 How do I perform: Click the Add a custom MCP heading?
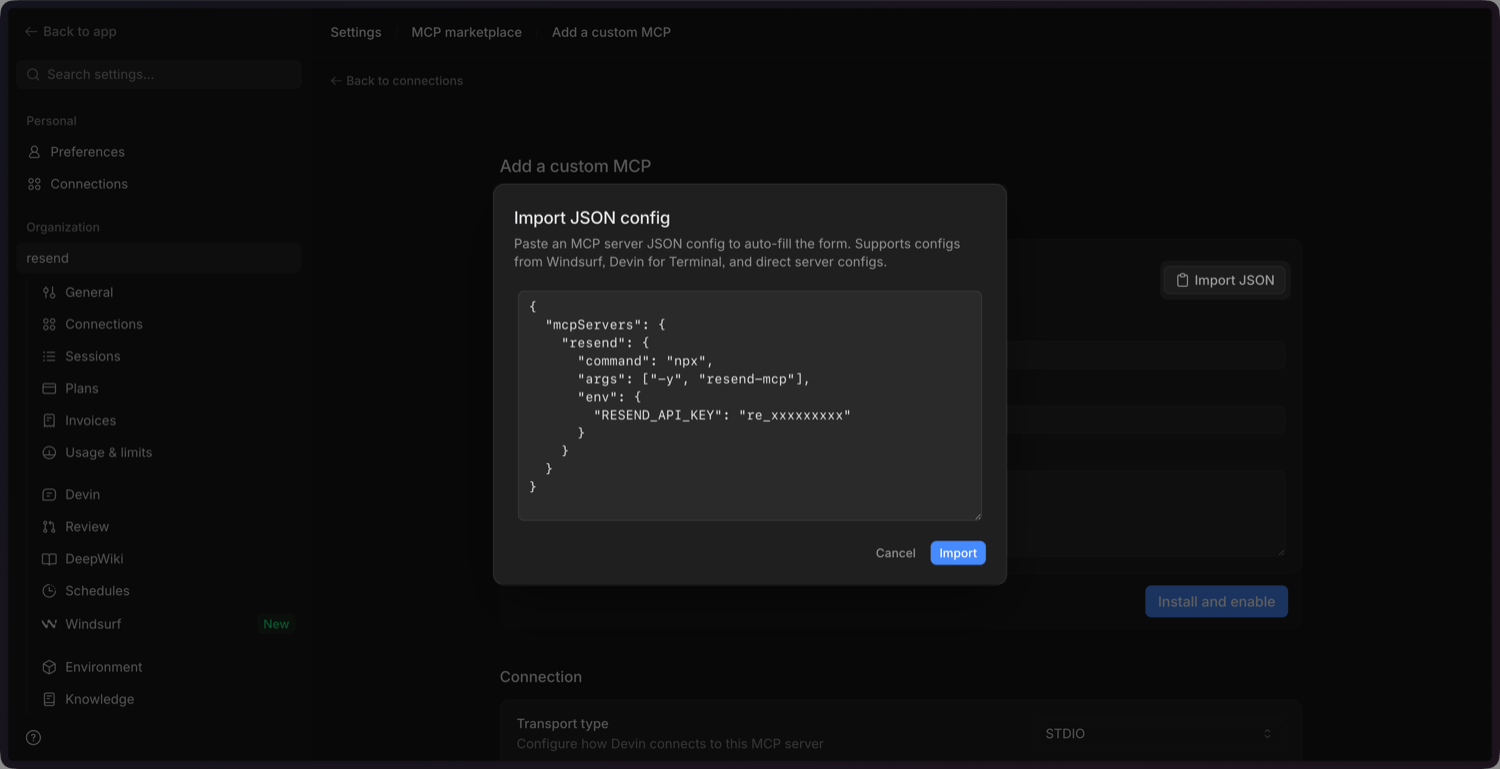pyautogui.click(x=575, y=166)
